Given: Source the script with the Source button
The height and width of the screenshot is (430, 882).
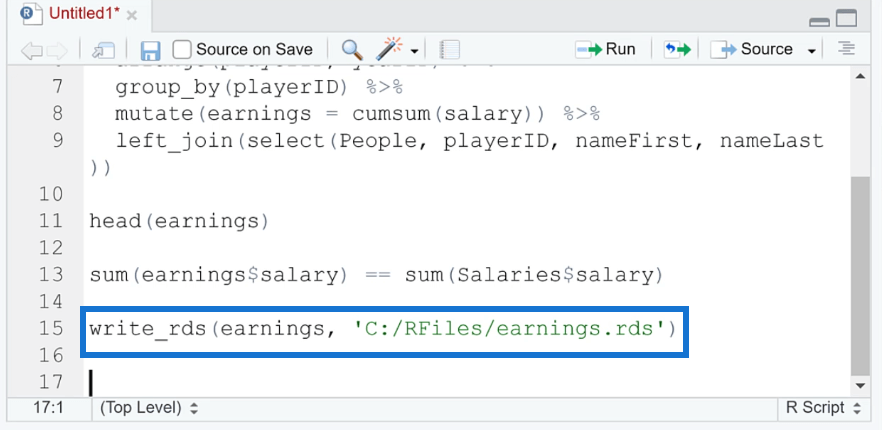Looking at the screenshot, I should 751,50.
